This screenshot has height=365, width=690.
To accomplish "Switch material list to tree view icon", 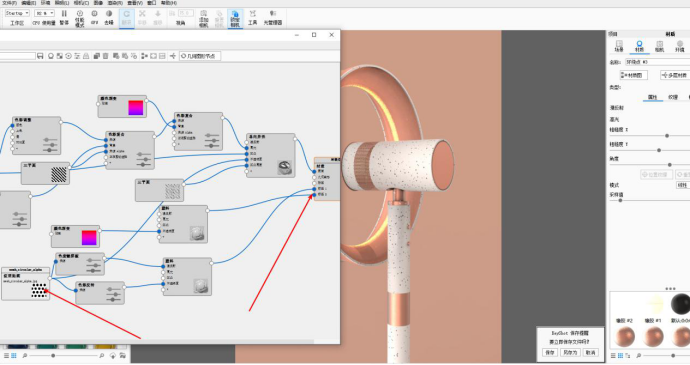I will coord(628,355).
